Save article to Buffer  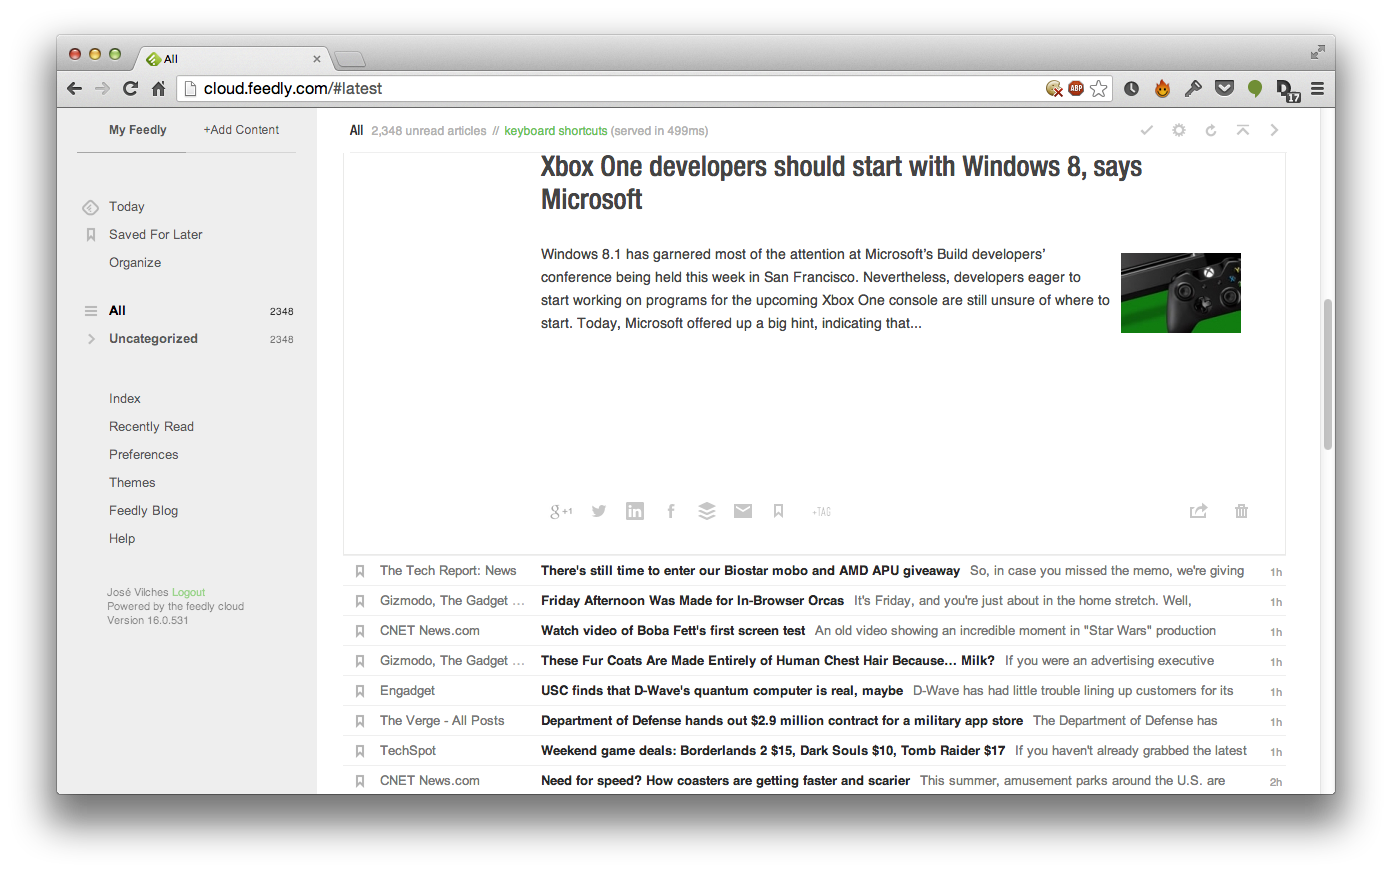tap(707, 511)
